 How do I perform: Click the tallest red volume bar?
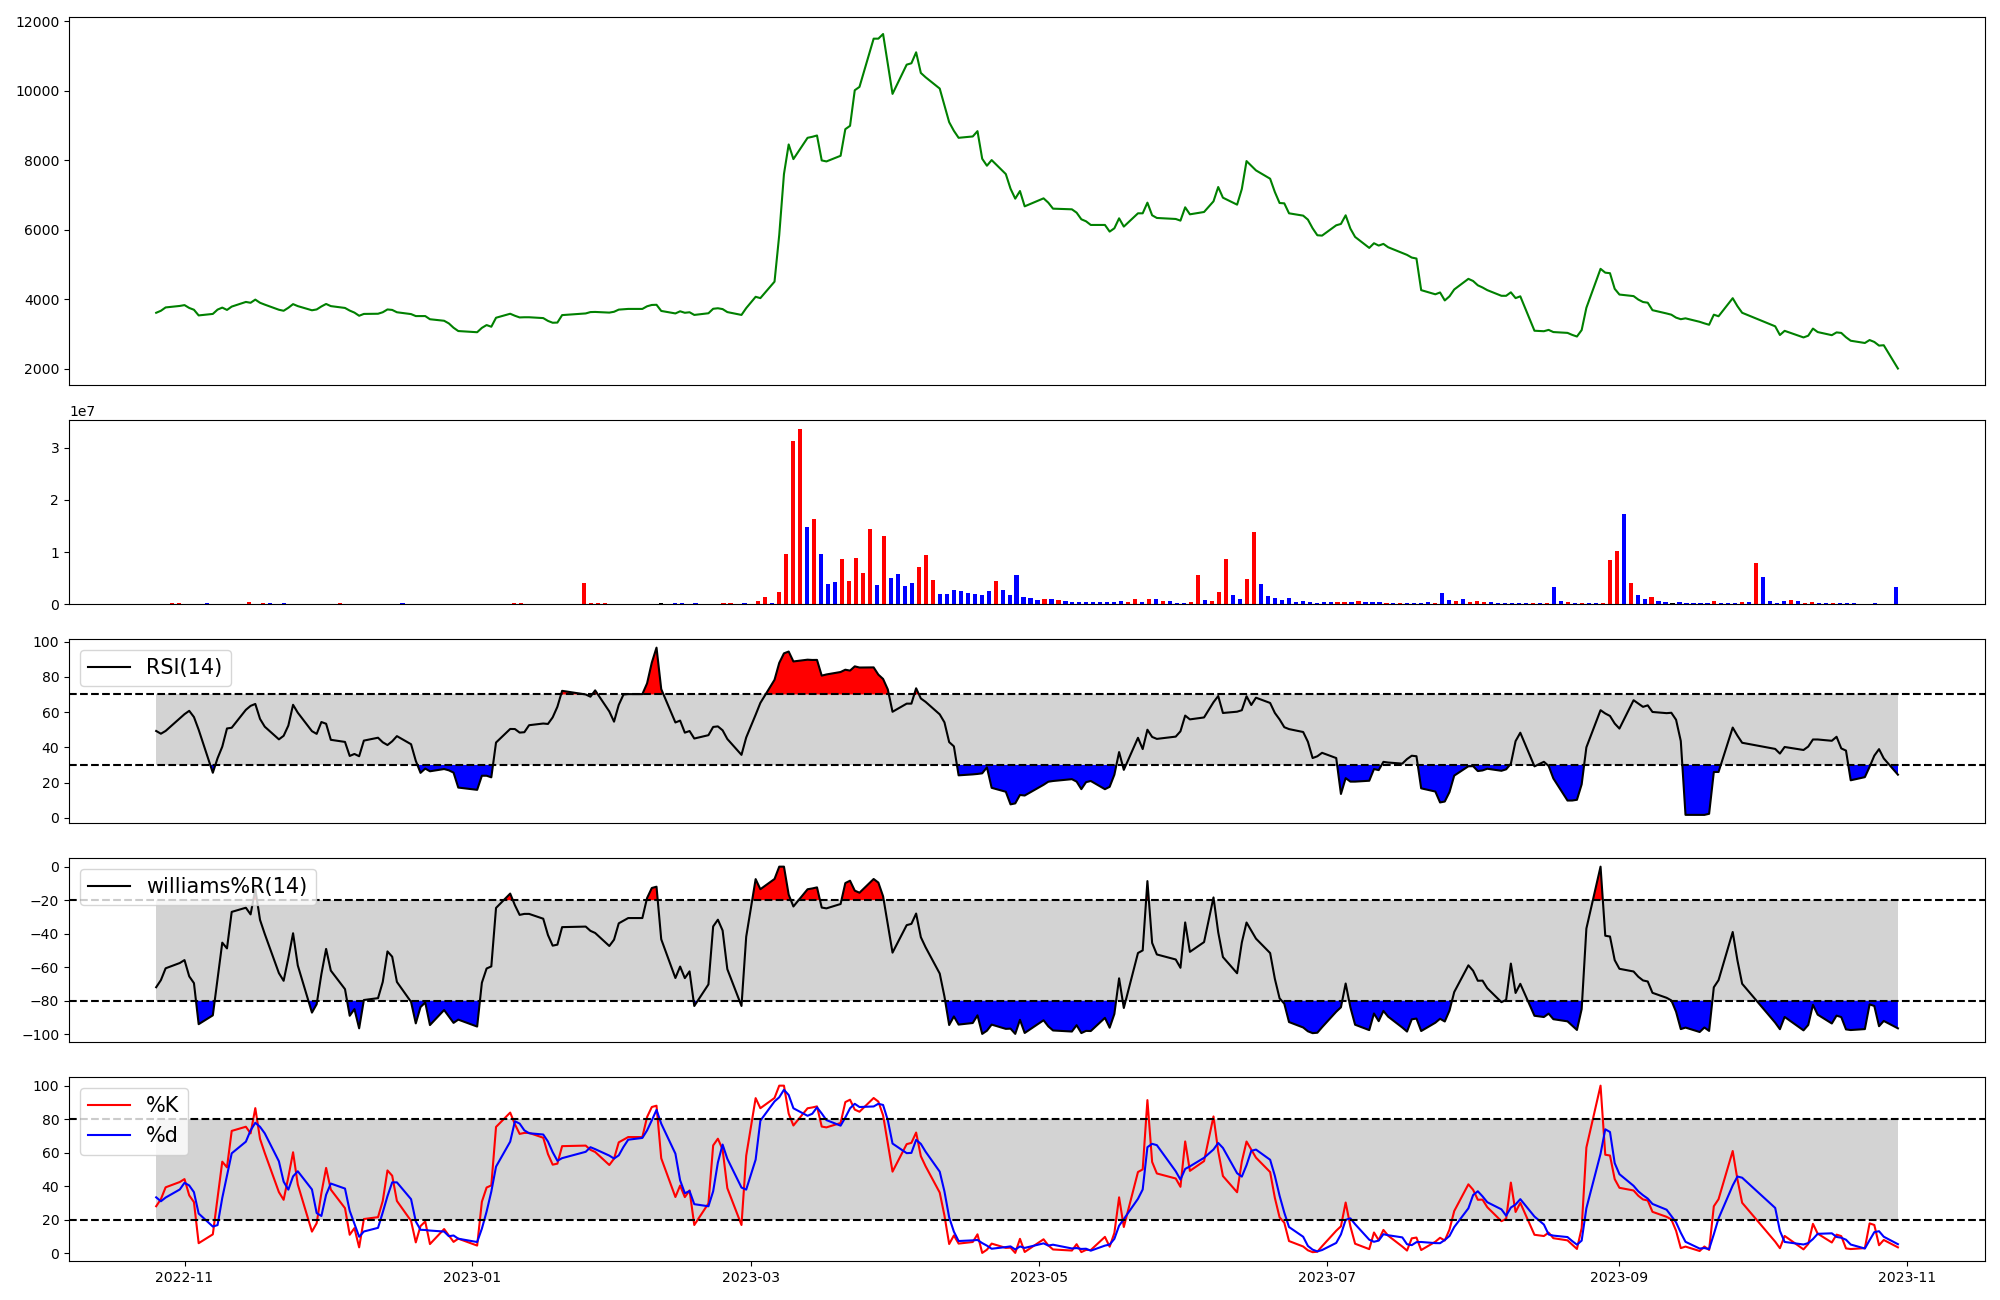[800, 516]
